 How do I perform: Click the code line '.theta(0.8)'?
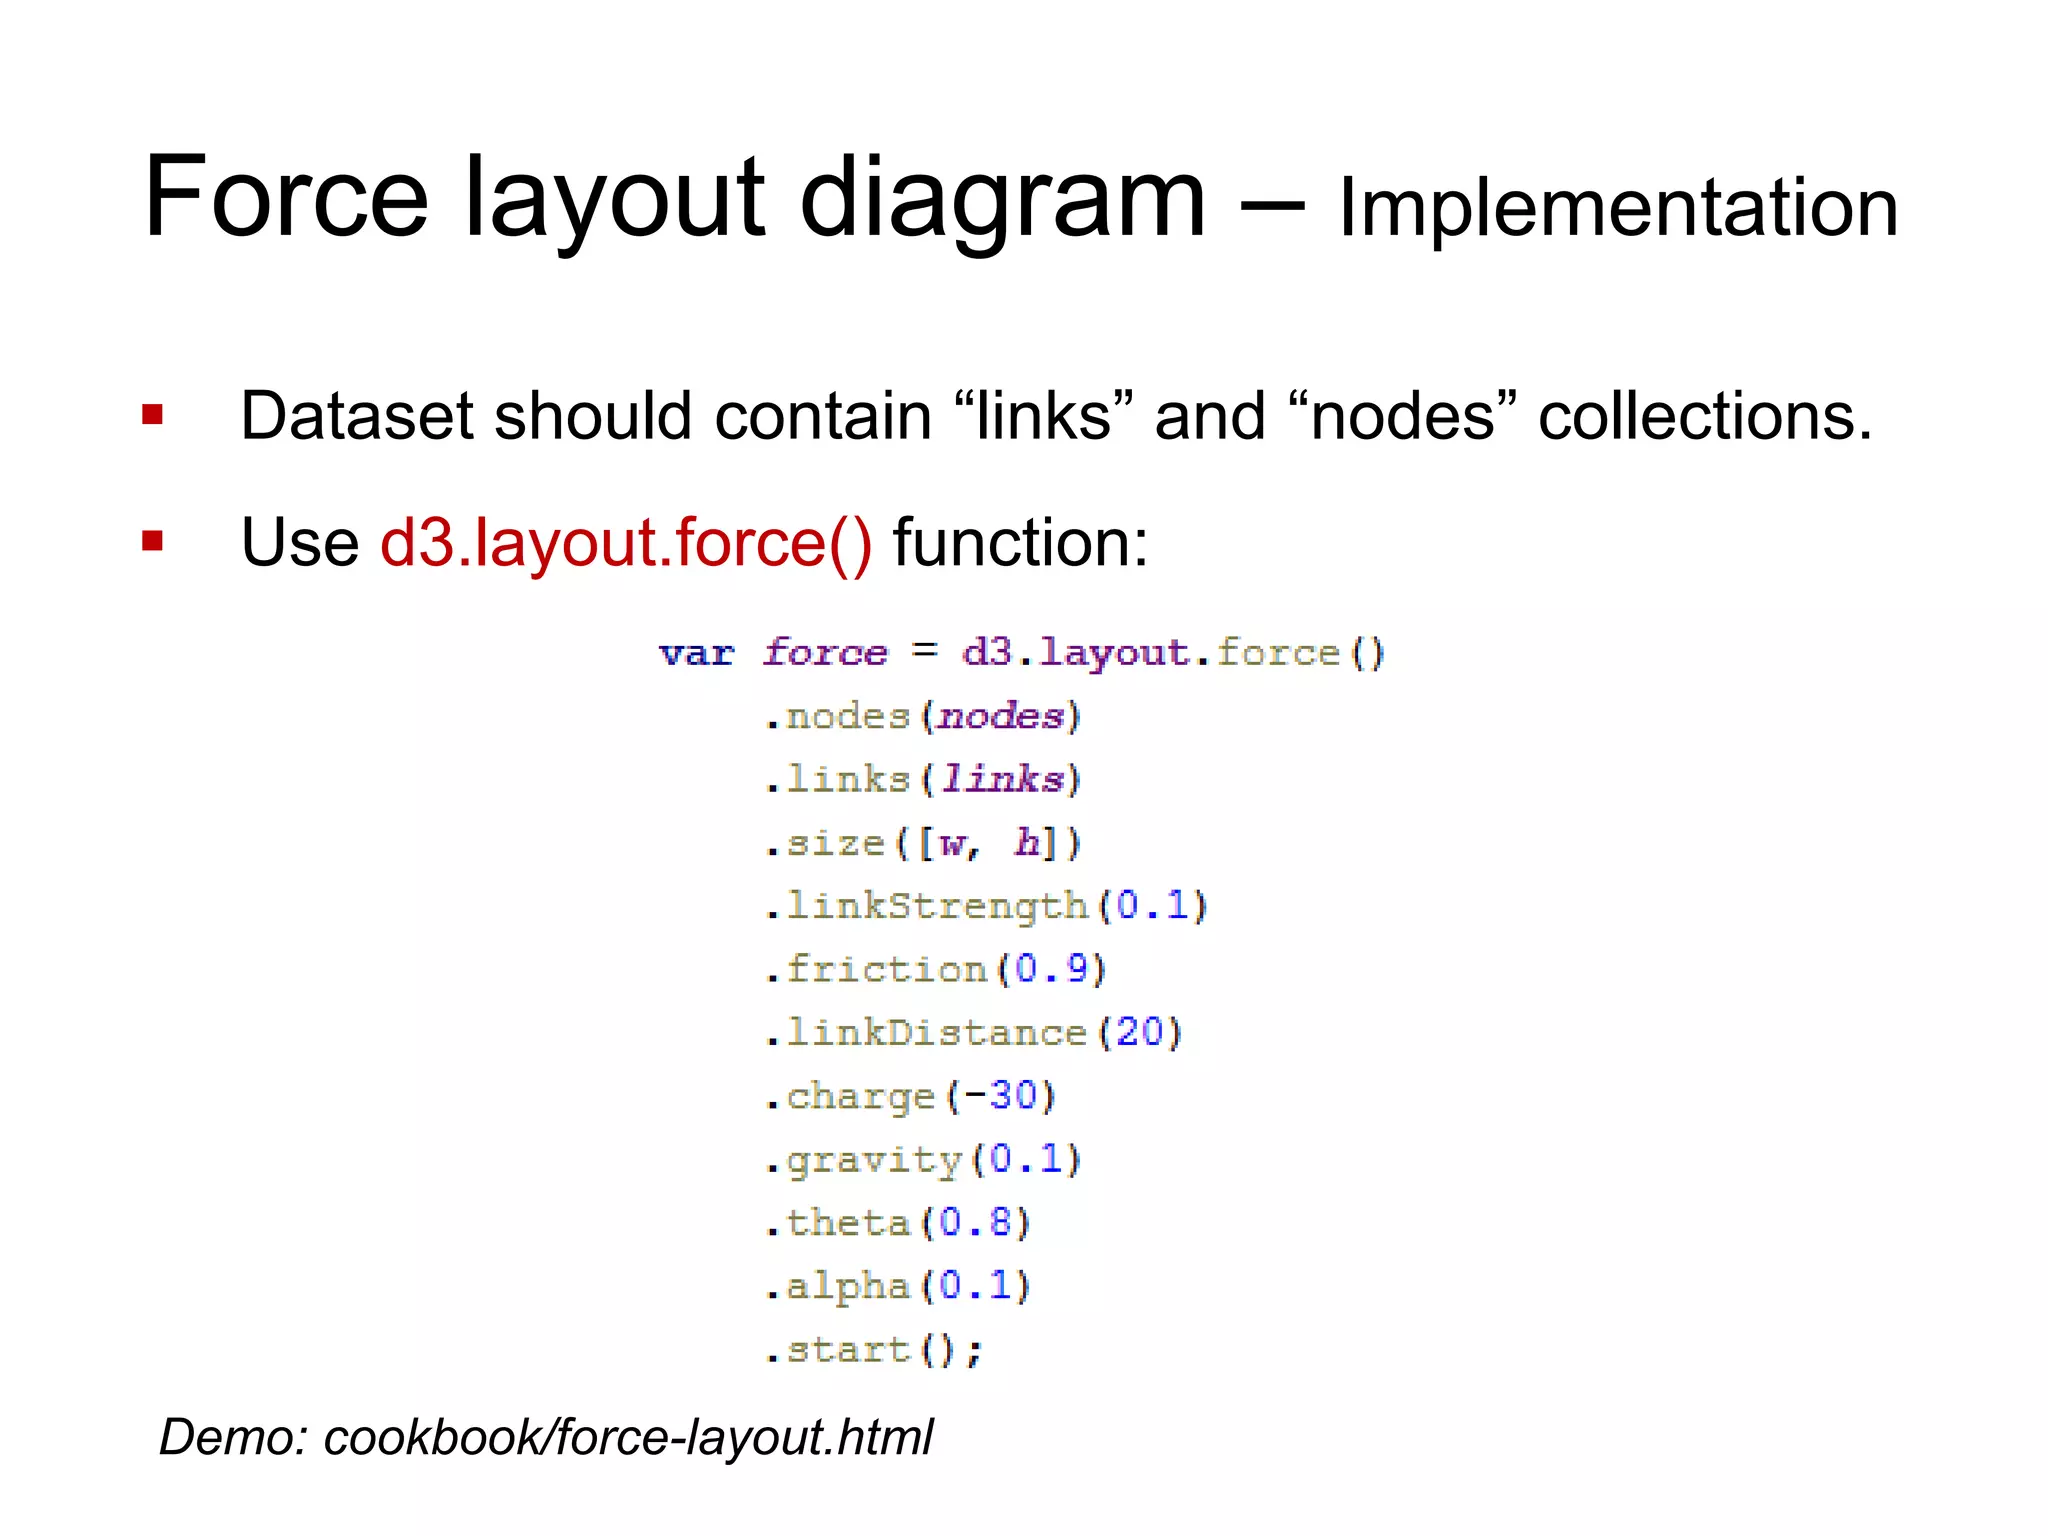pos(897,1223)
